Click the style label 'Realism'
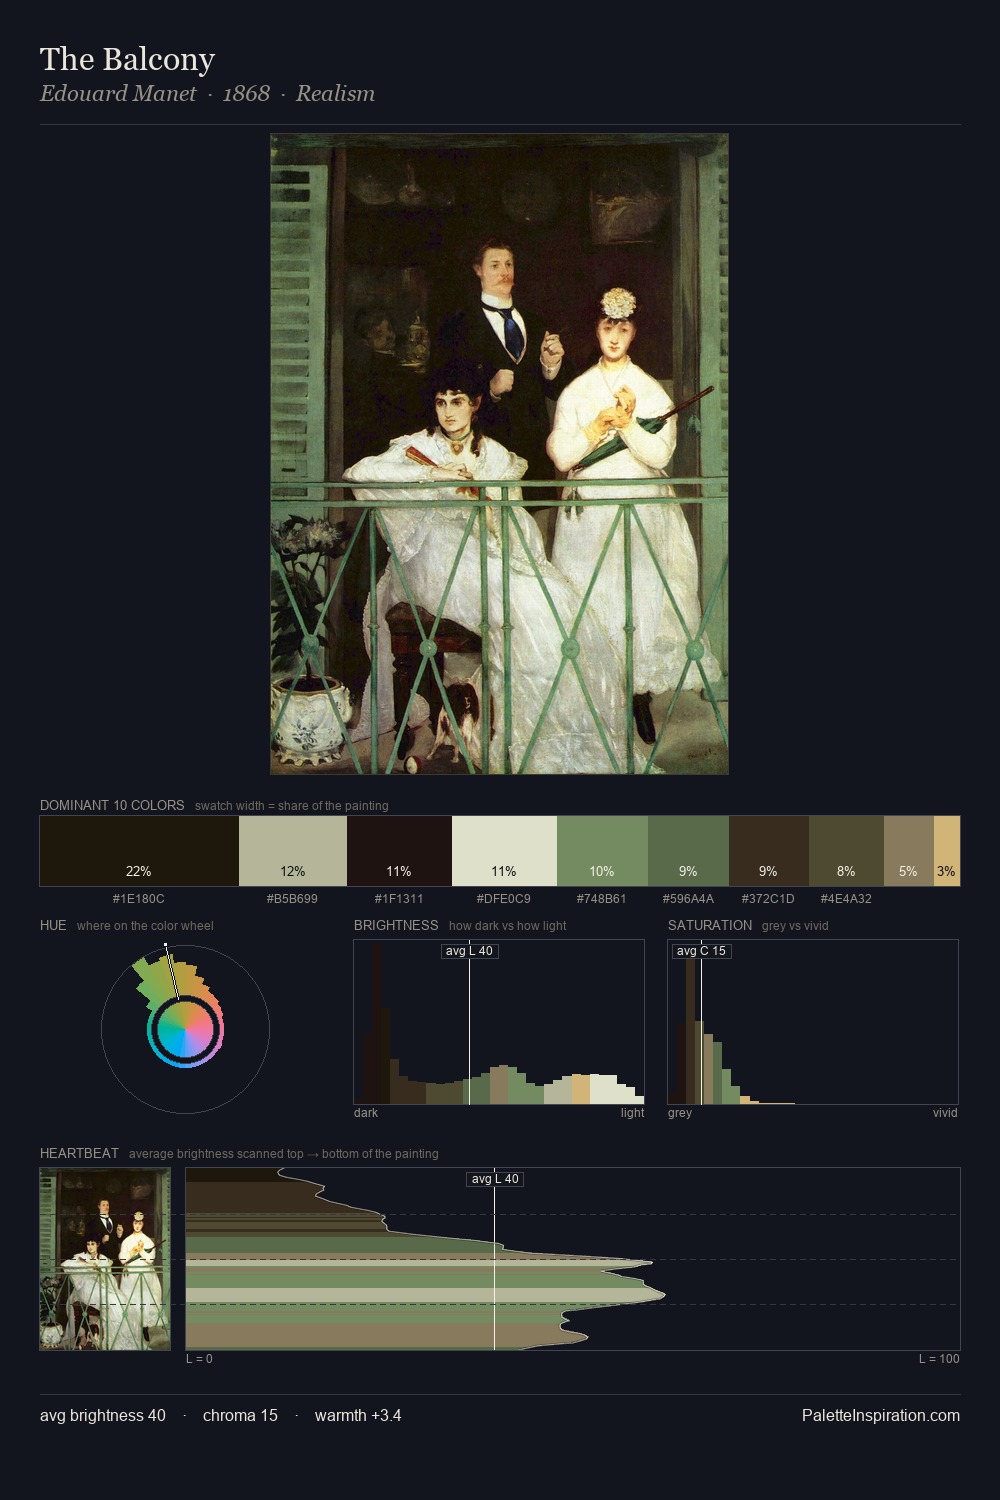 pos(335,93)
